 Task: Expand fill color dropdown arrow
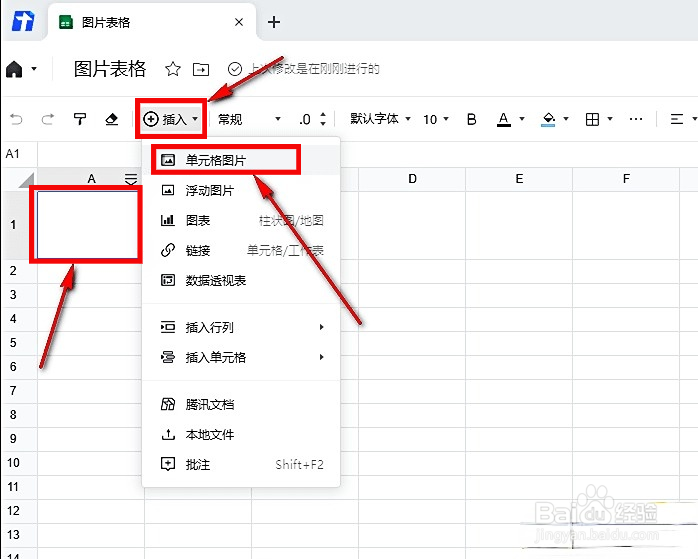tap(566, 119)
